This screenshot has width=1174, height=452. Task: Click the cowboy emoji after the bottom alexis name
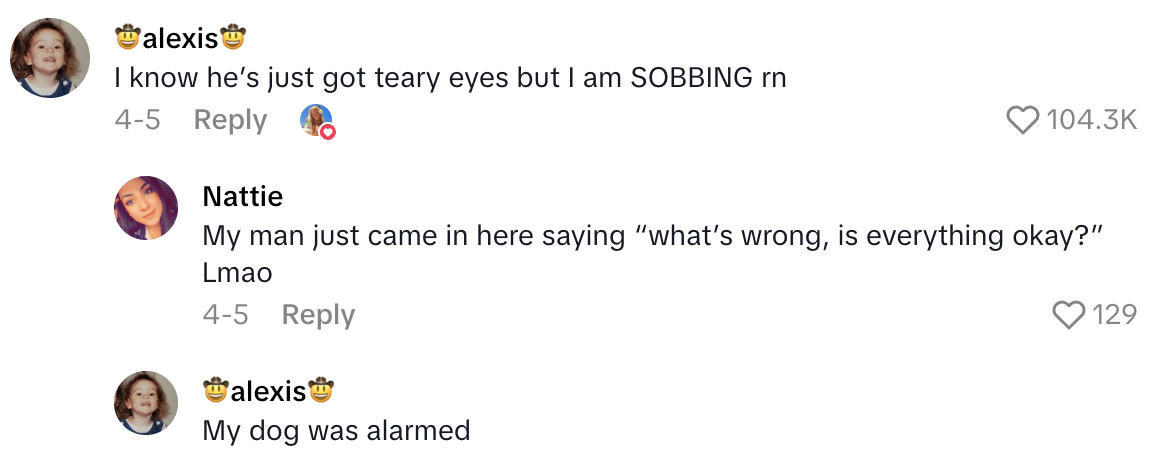(x=321, y=390)
